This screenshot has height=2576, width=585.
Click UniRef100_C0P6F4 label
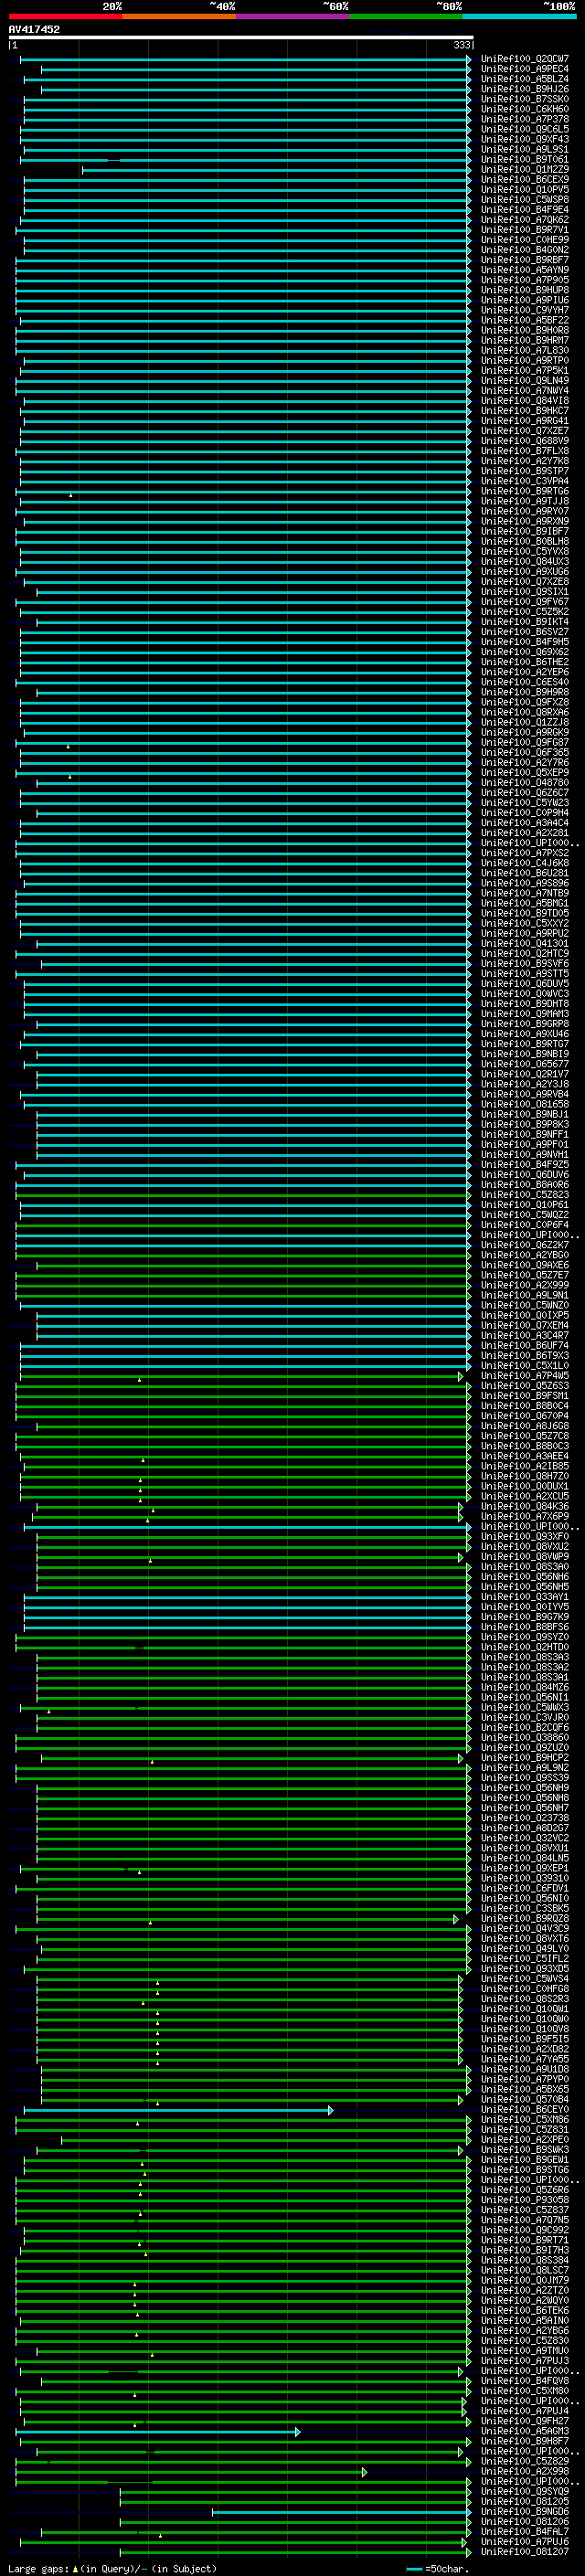525,1225
